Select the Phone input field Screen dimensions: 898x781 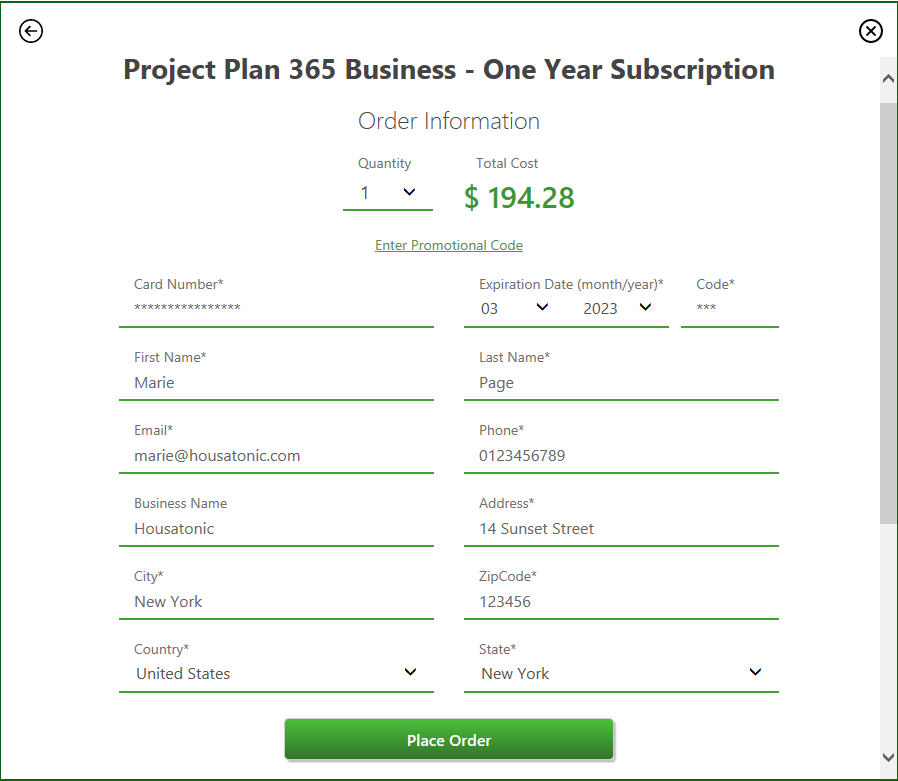[x=621, y=455]
